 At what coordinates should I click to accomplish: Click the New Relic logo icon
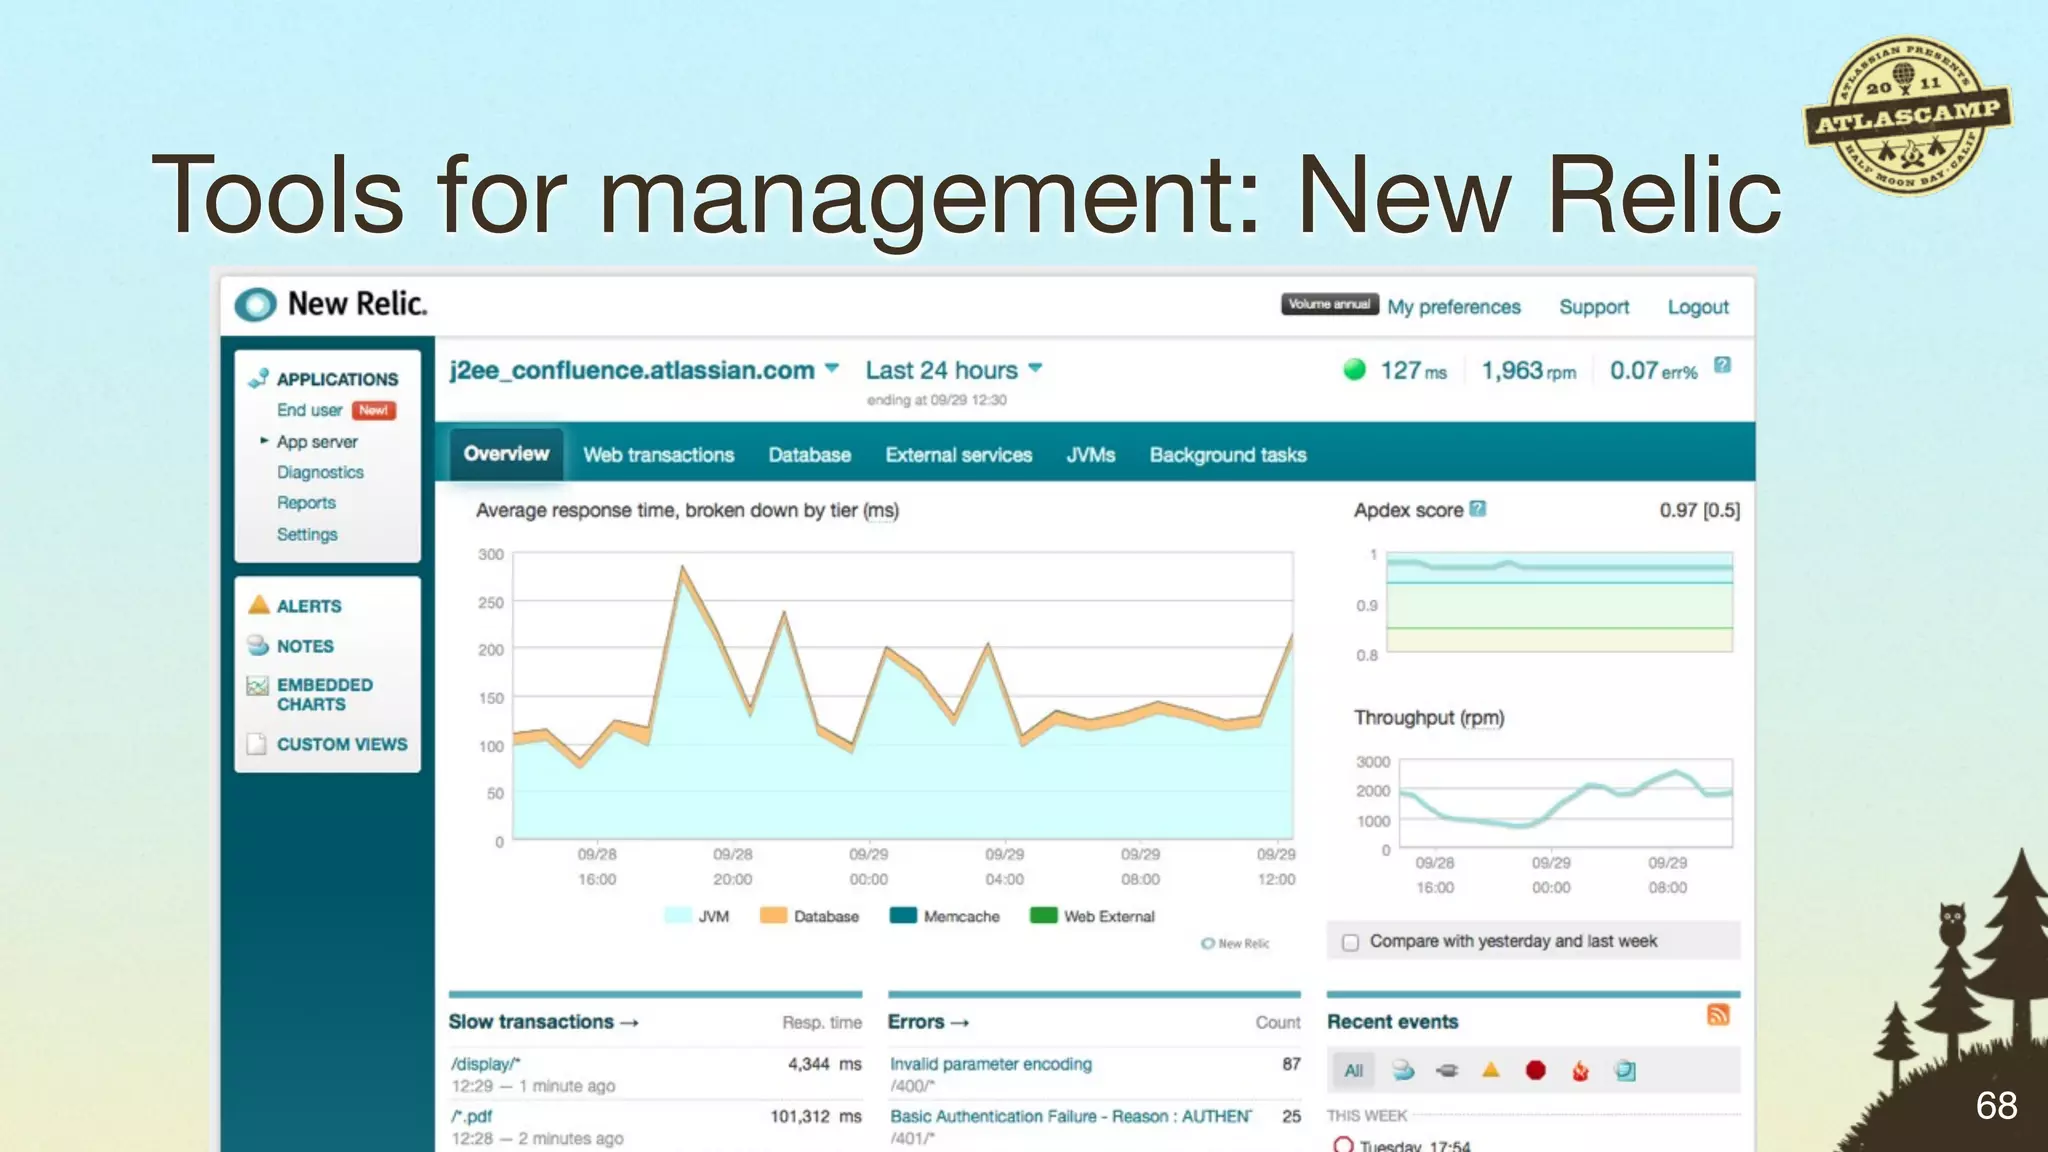click(255, 304)
